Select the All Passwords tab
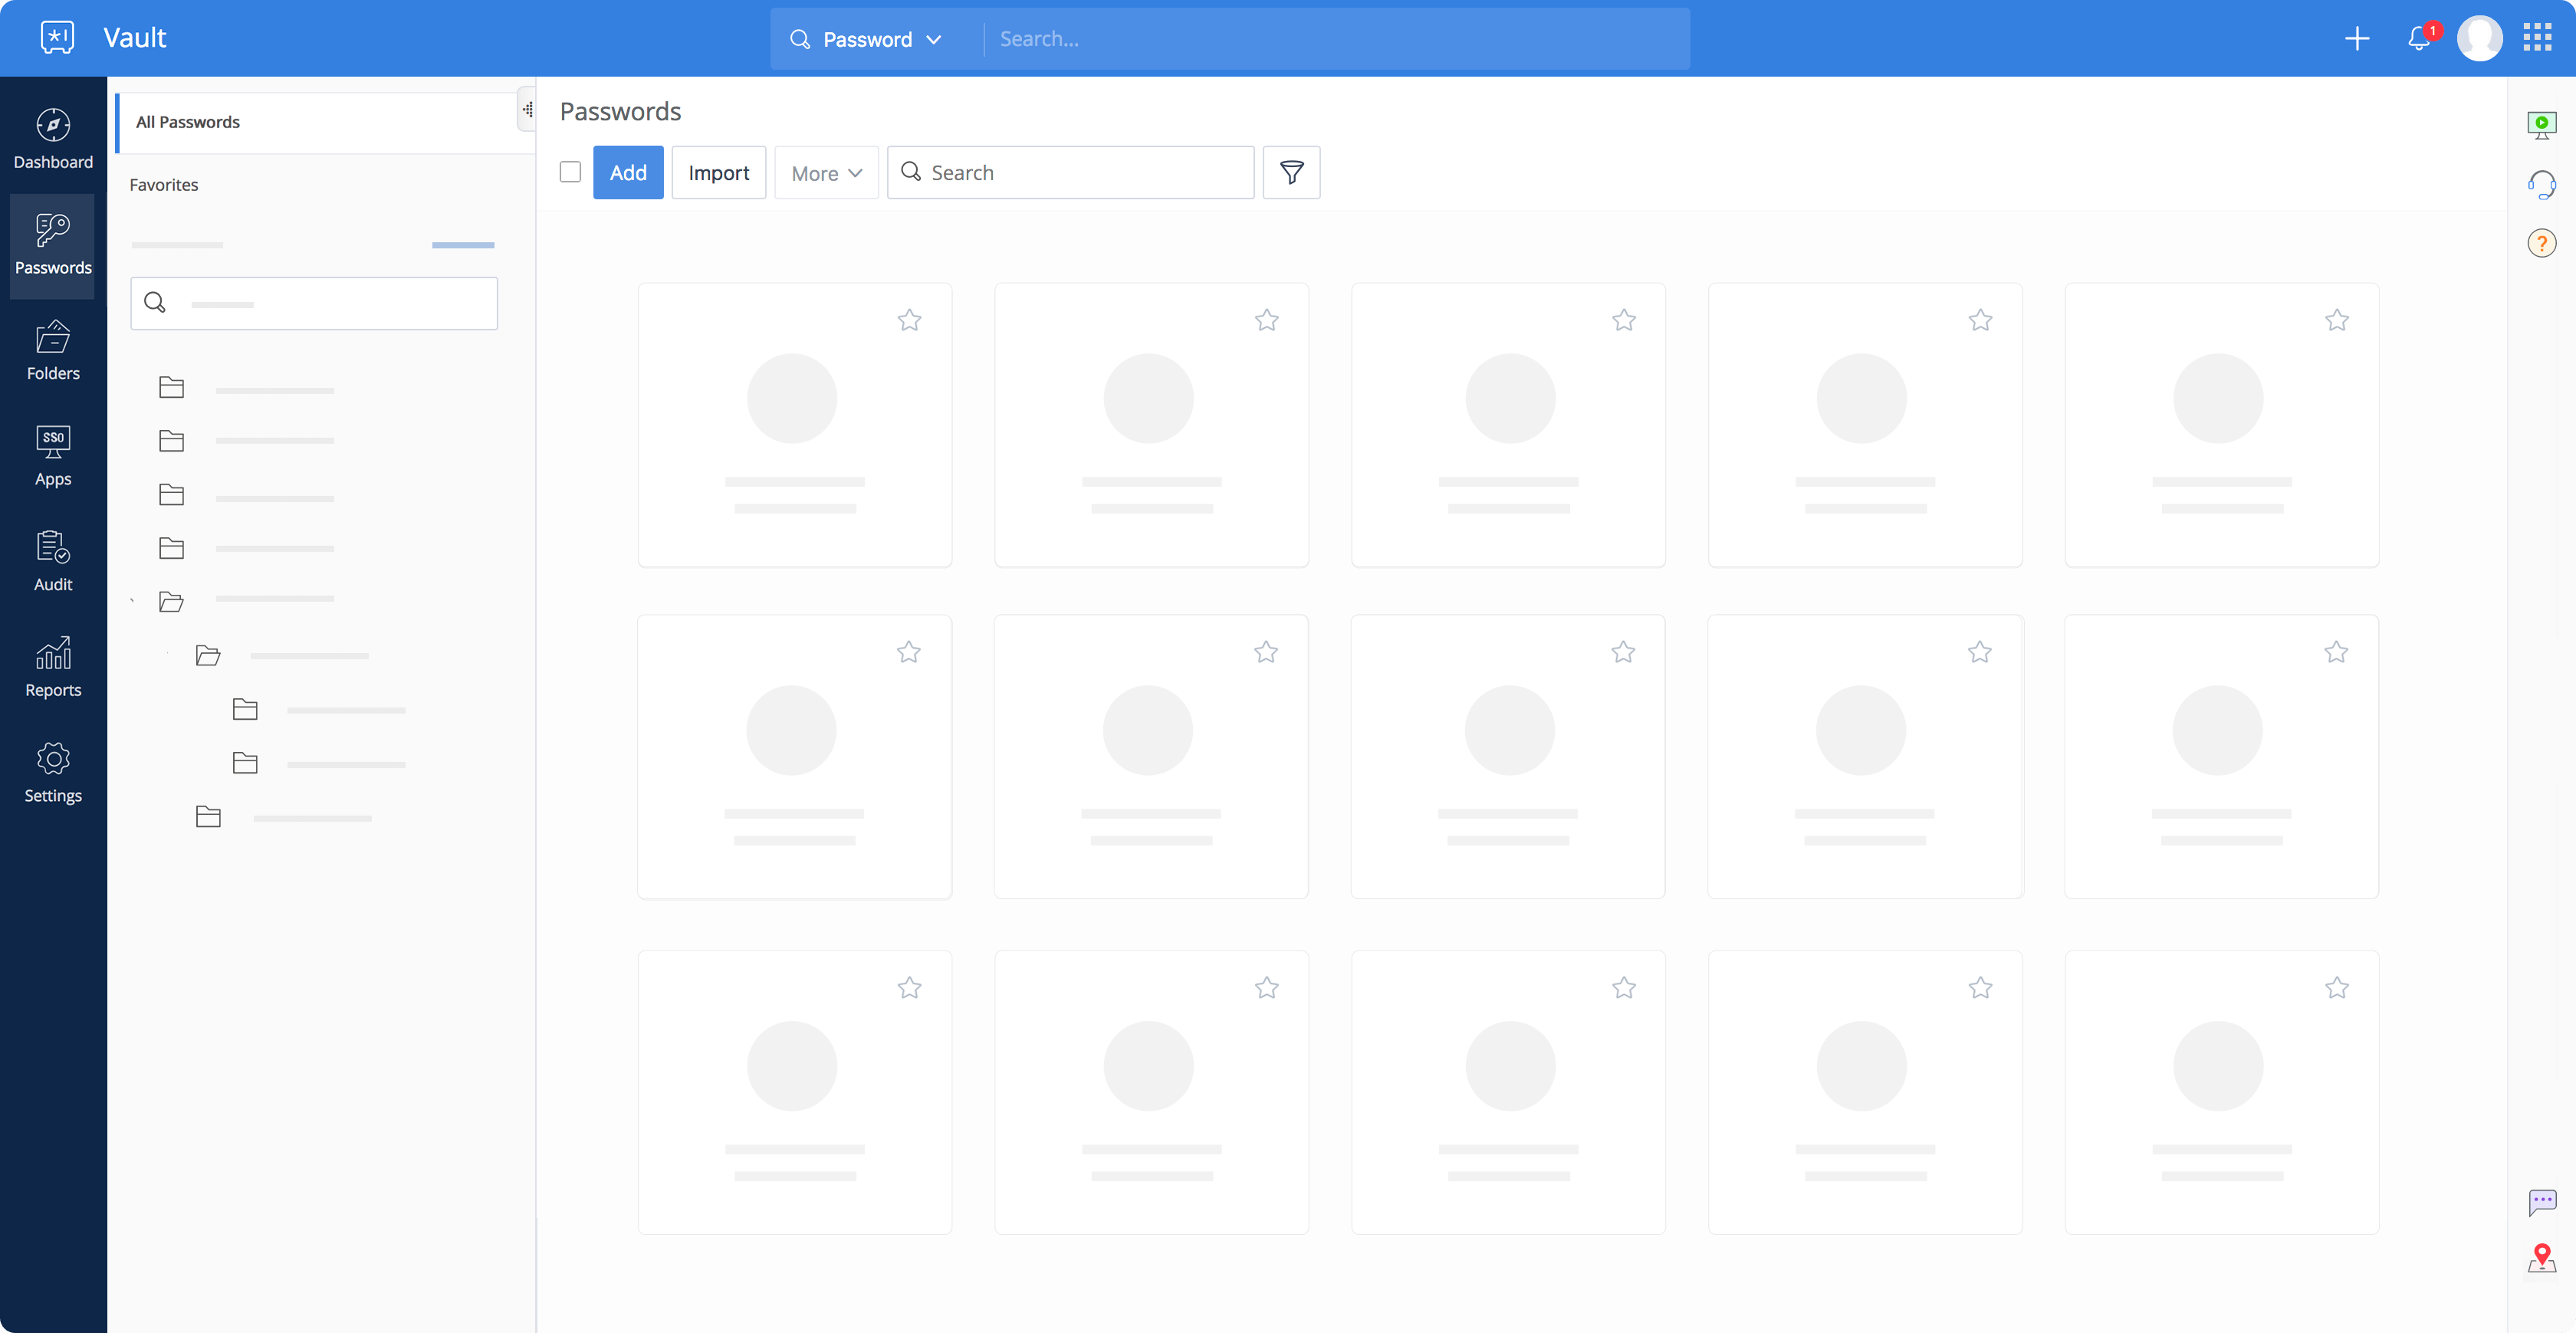This screenshot has height=1333, width=2576. coord(188,122)
